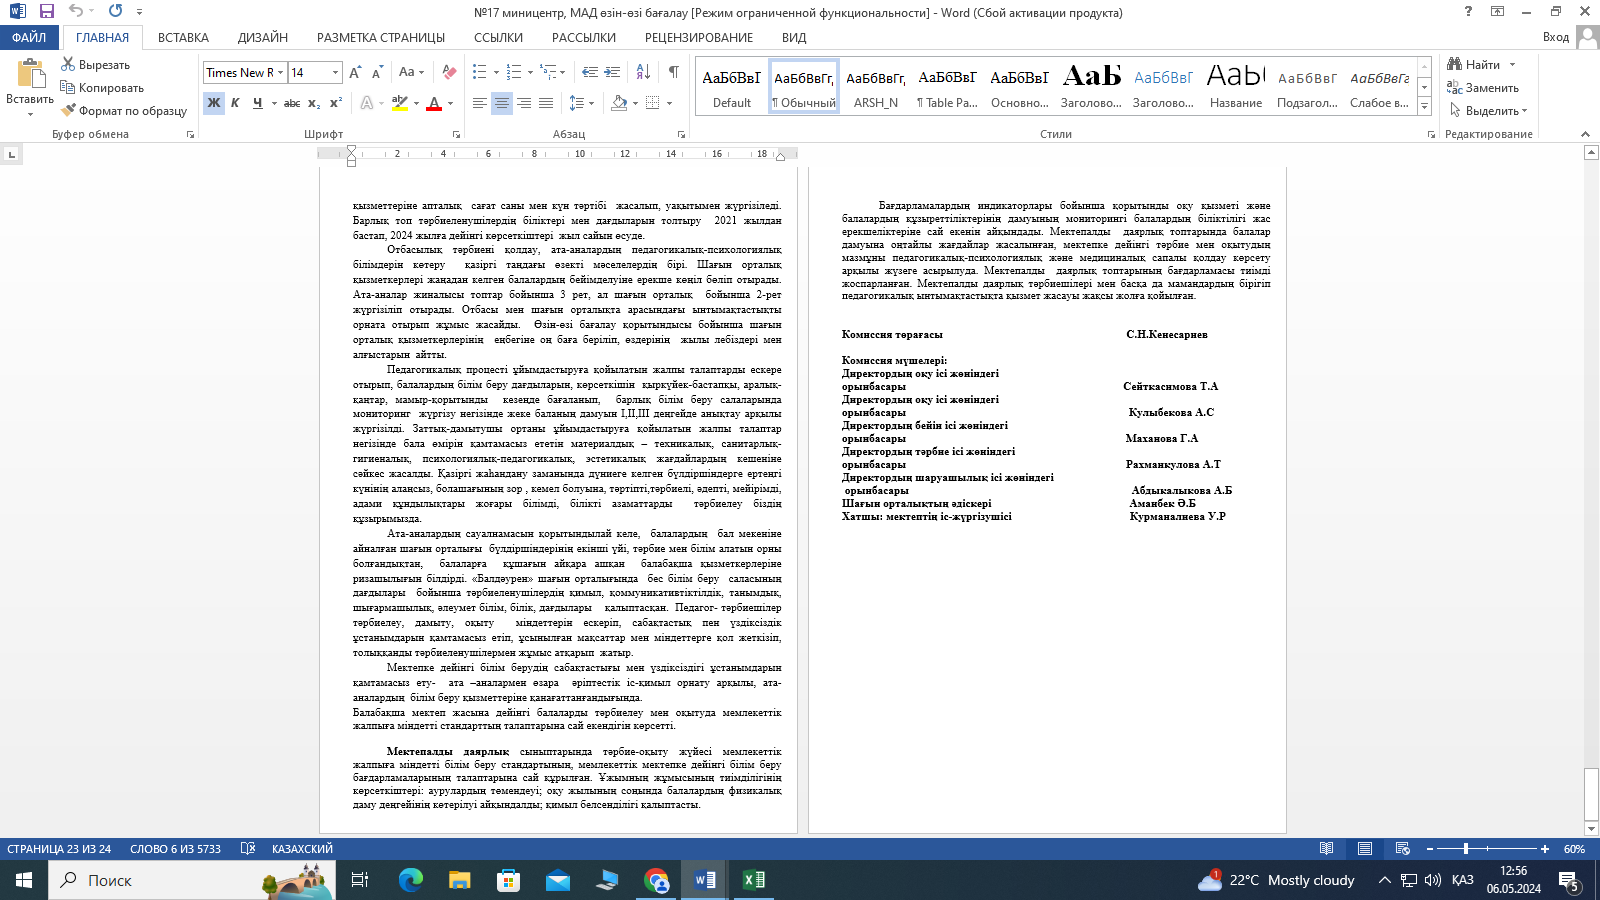
Task: Switch to the ДИЗАЙН tab
Action: pyautogui.click(x=263, y=37)
